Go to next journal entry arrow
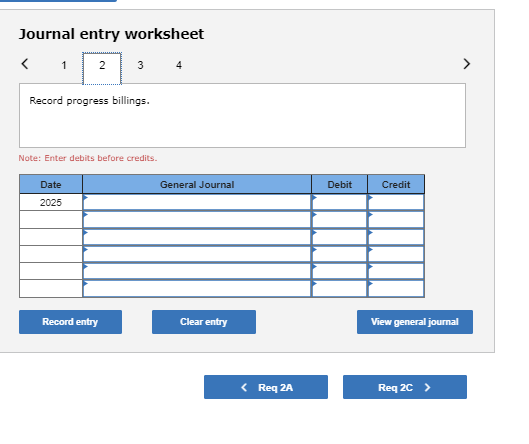 [x=467, y=64]
